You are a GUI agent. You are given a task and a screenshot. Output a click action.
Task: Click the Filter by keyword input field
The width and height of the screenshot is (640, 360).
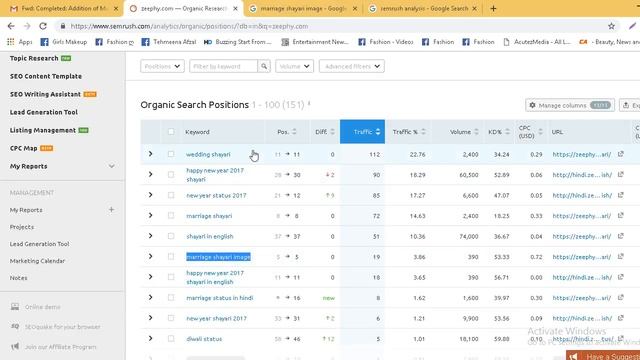click(x=223, y=66)
